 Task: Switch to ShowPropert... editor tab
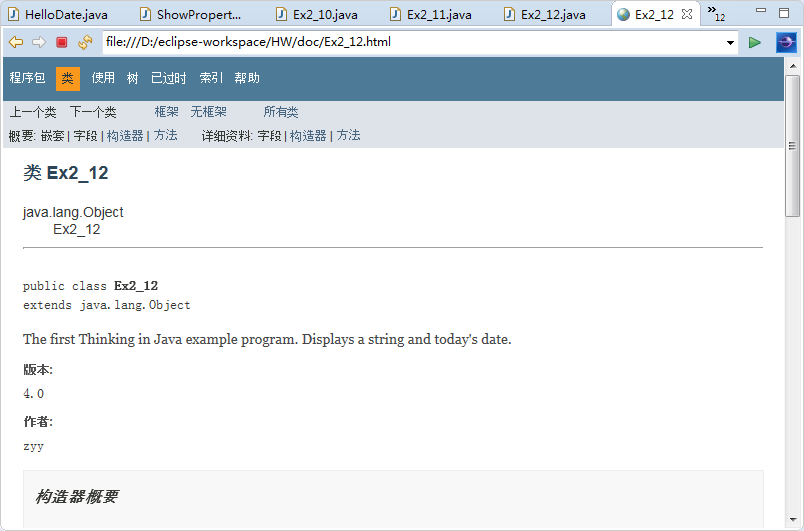(x=191, y=14)
